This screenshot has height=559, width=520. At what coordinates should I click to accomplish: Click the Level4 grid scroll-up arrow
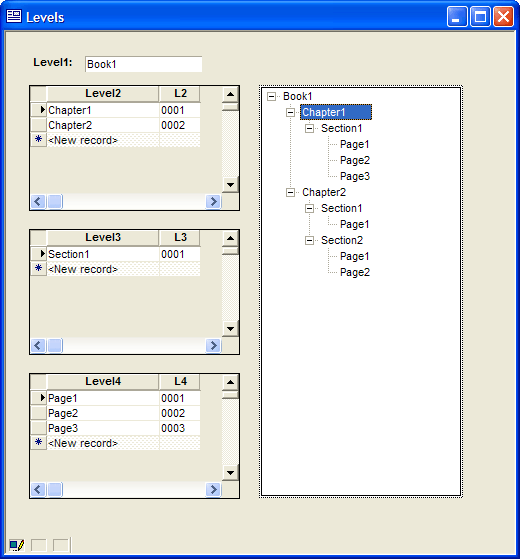click(x=230, y=382)
